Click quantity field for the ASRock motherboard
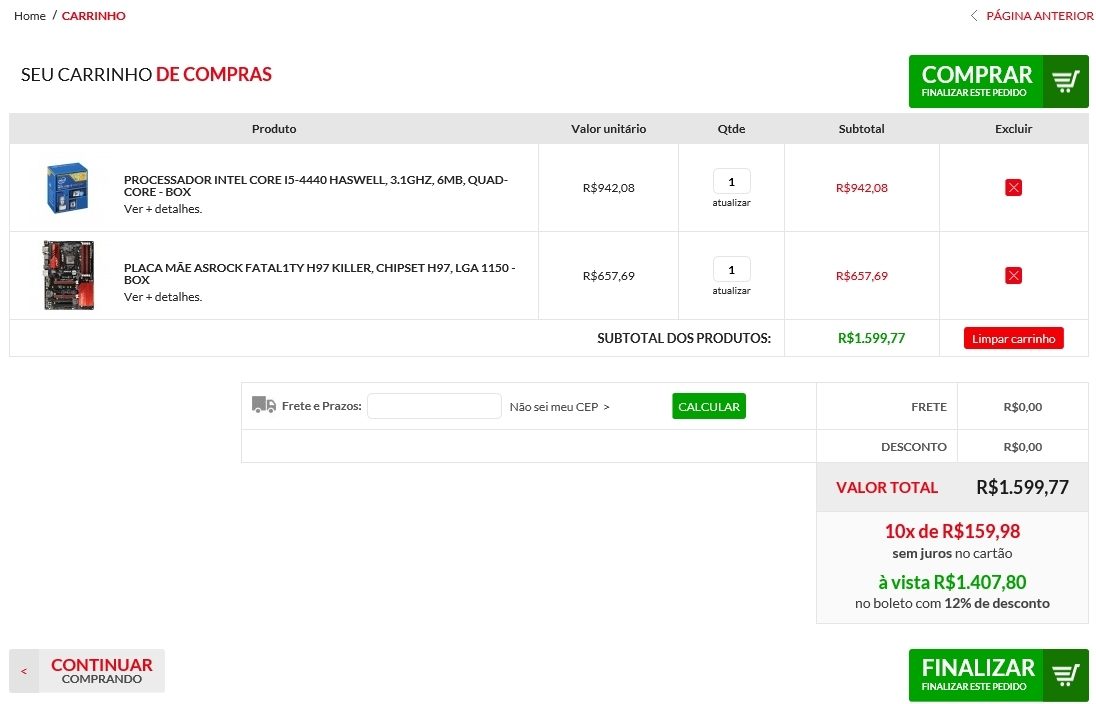The image size is (1096, 704). coord(731,270)
